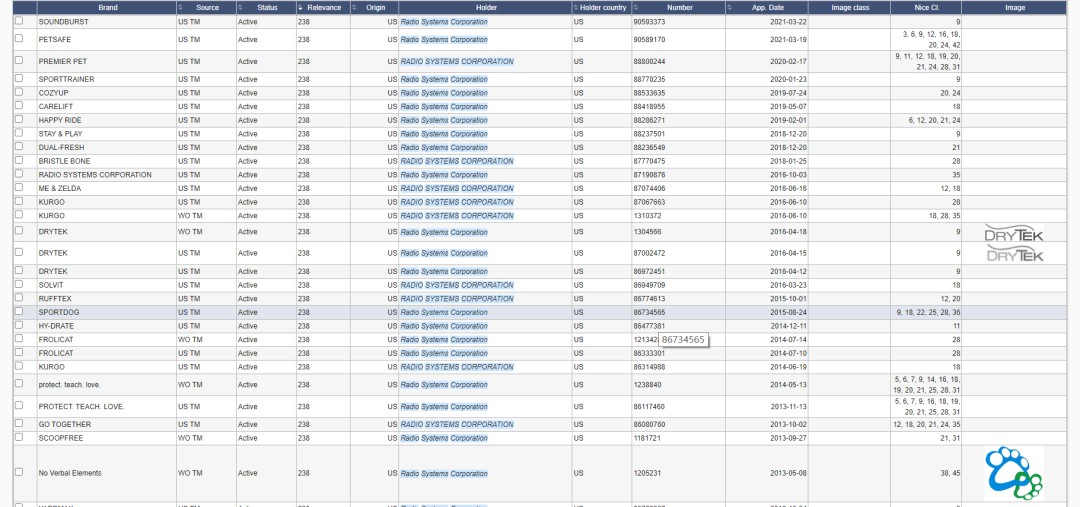The width and height of the screenshot is (1080, 507).
Task: Click application number 88800244
Action: click(x=649, y=61)
